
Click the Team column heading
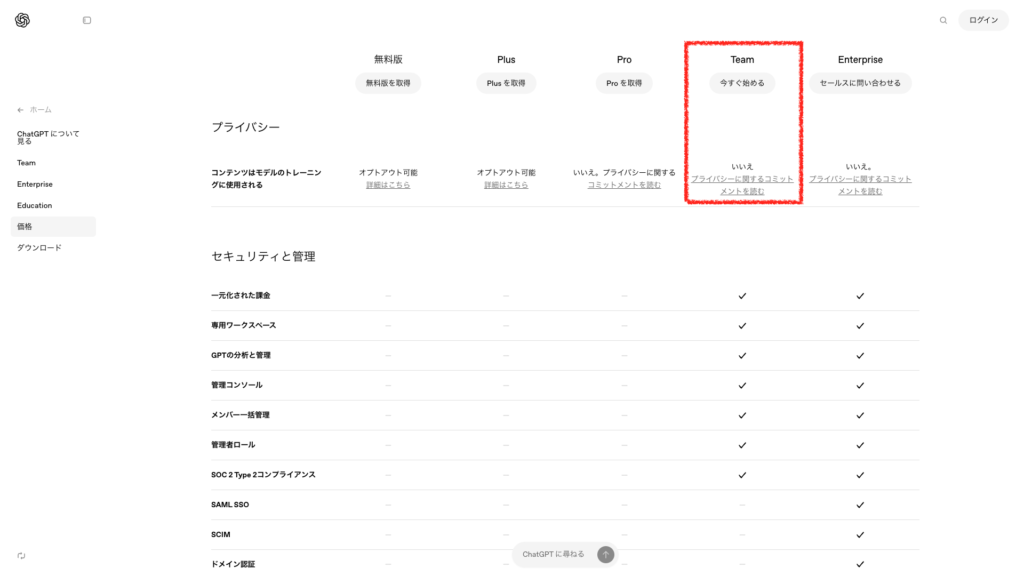click(x=742, y=59)
